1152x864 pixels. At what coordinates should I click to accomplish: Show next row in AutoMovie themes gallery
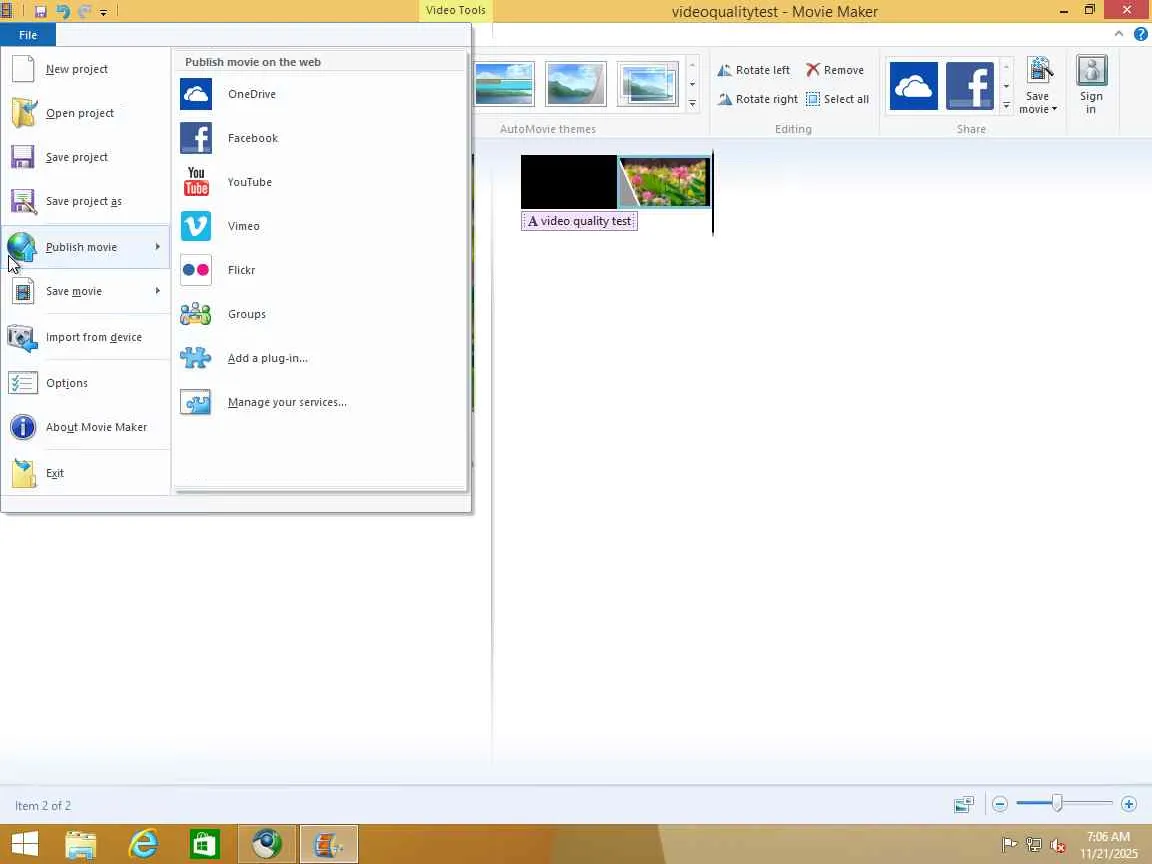click(x=692, y=84)
